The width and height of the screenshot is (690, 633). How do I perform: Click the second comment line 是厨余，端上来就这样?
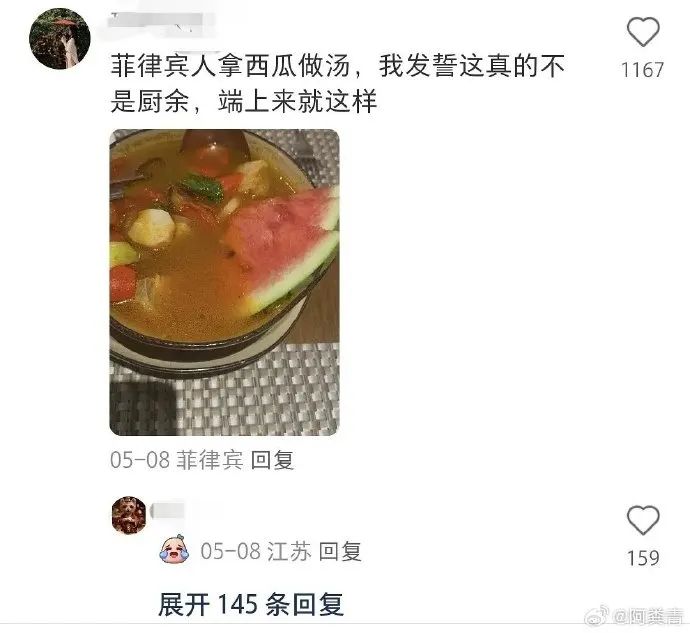tap(244, 101)
